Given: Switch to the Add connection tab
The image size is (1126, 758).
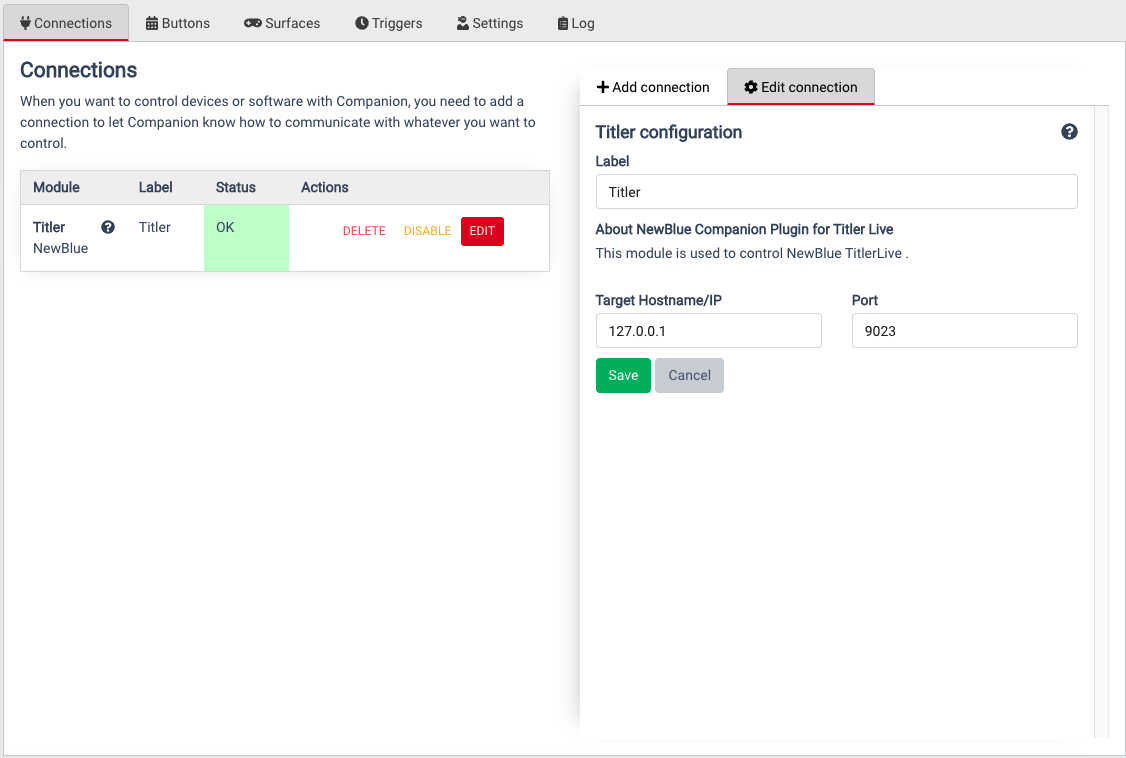Looking at the screenshot, I should 653,86.
